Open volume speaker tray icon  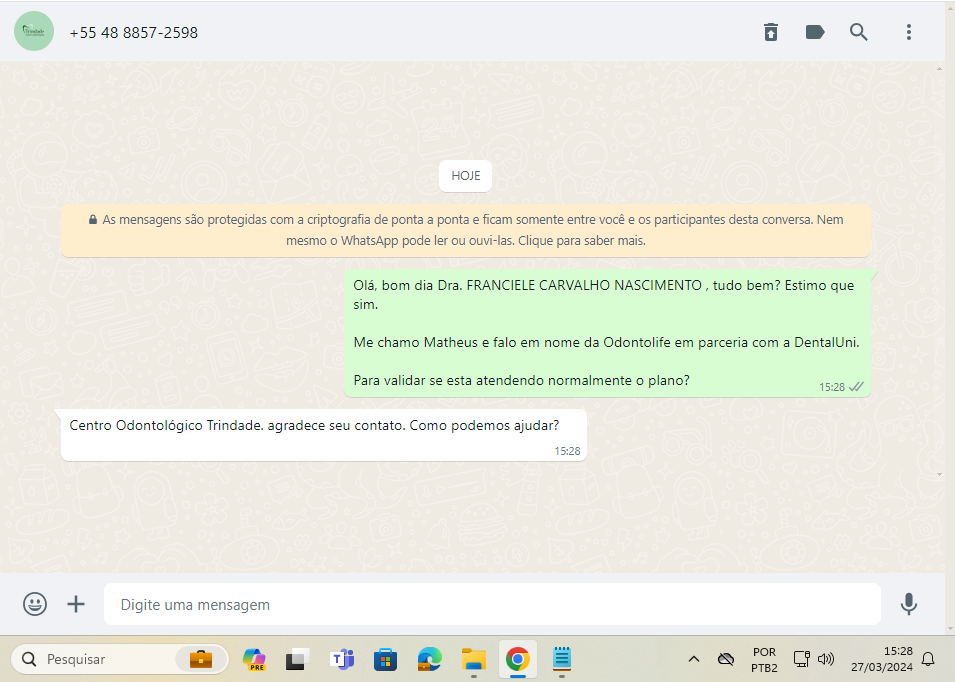(x=825, y=659)
